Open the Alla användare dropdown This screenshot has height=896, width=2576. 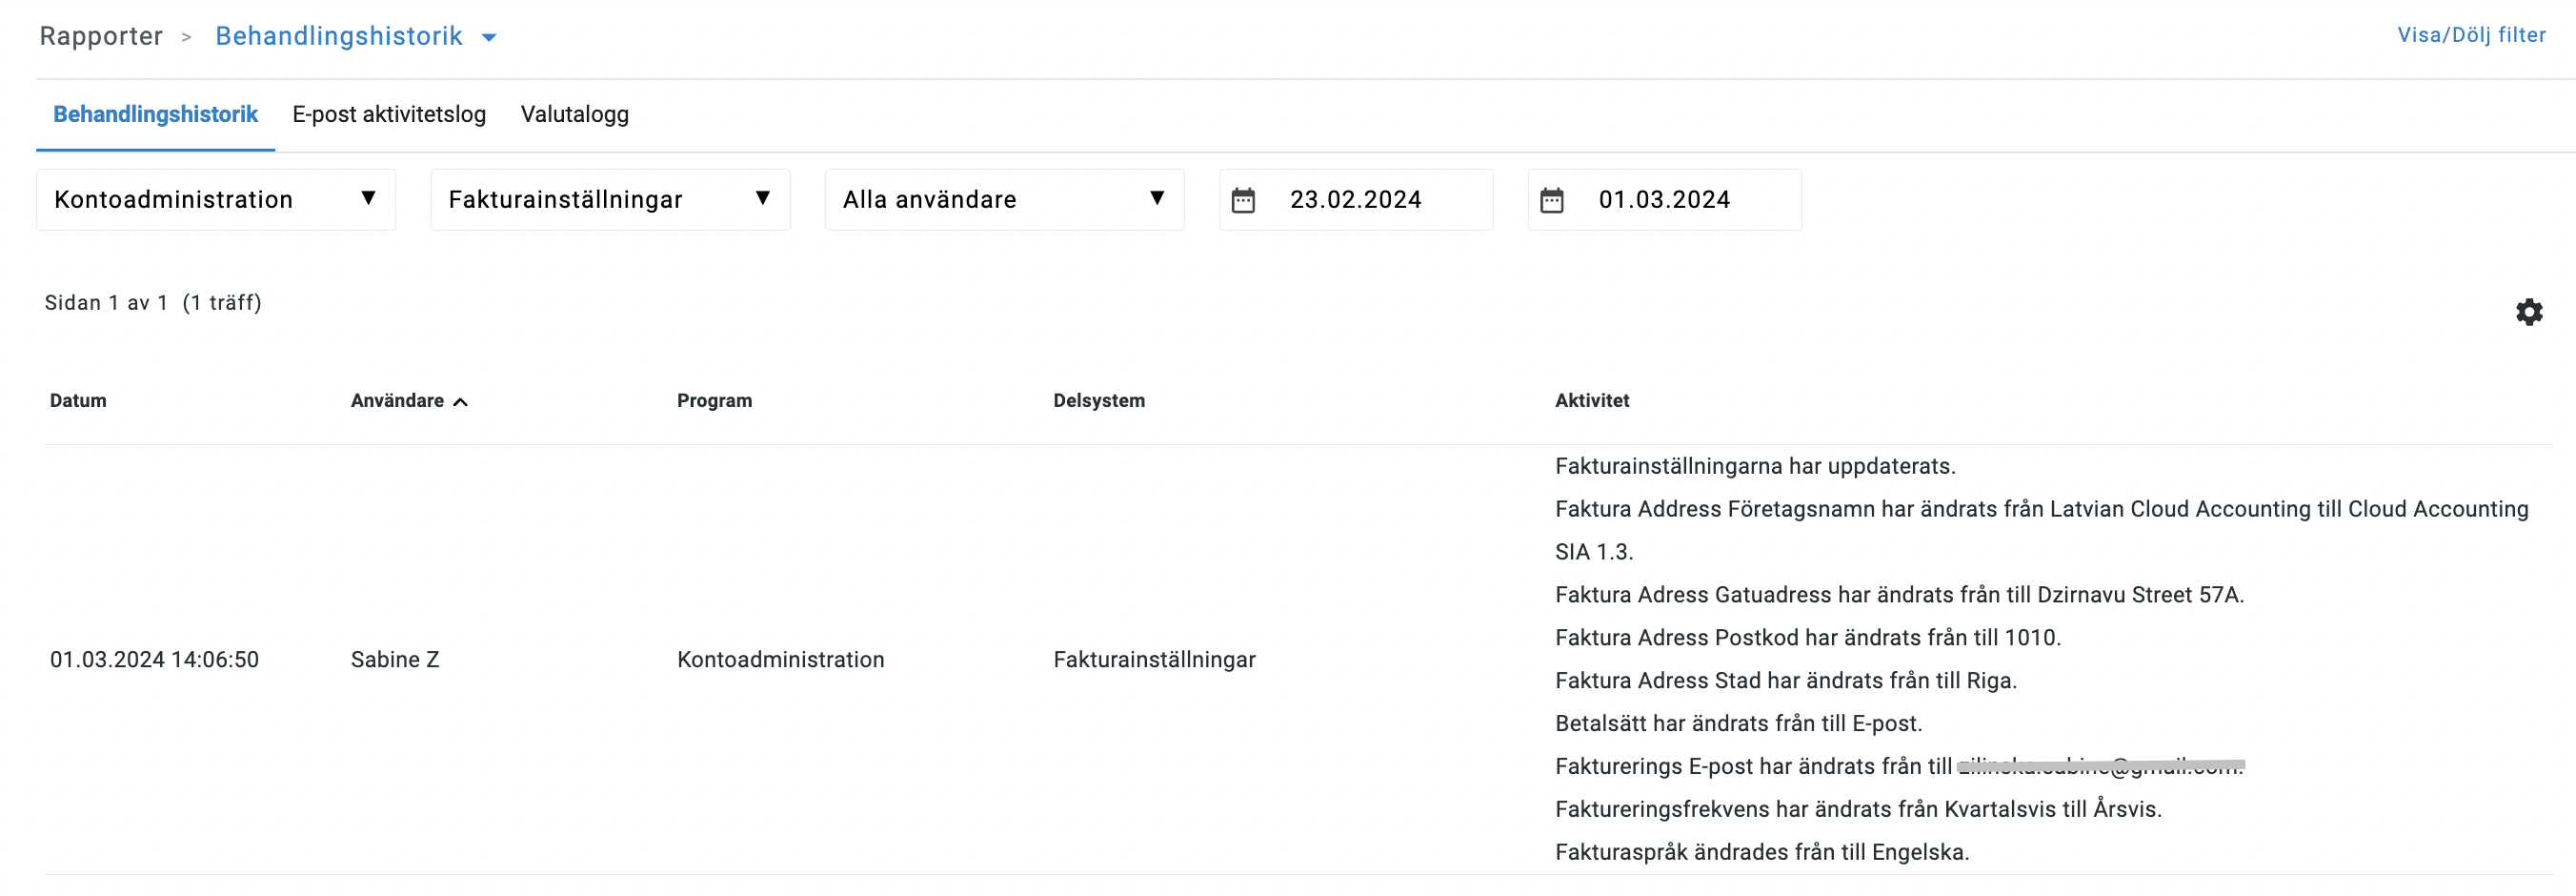[x=1004, y=200]
